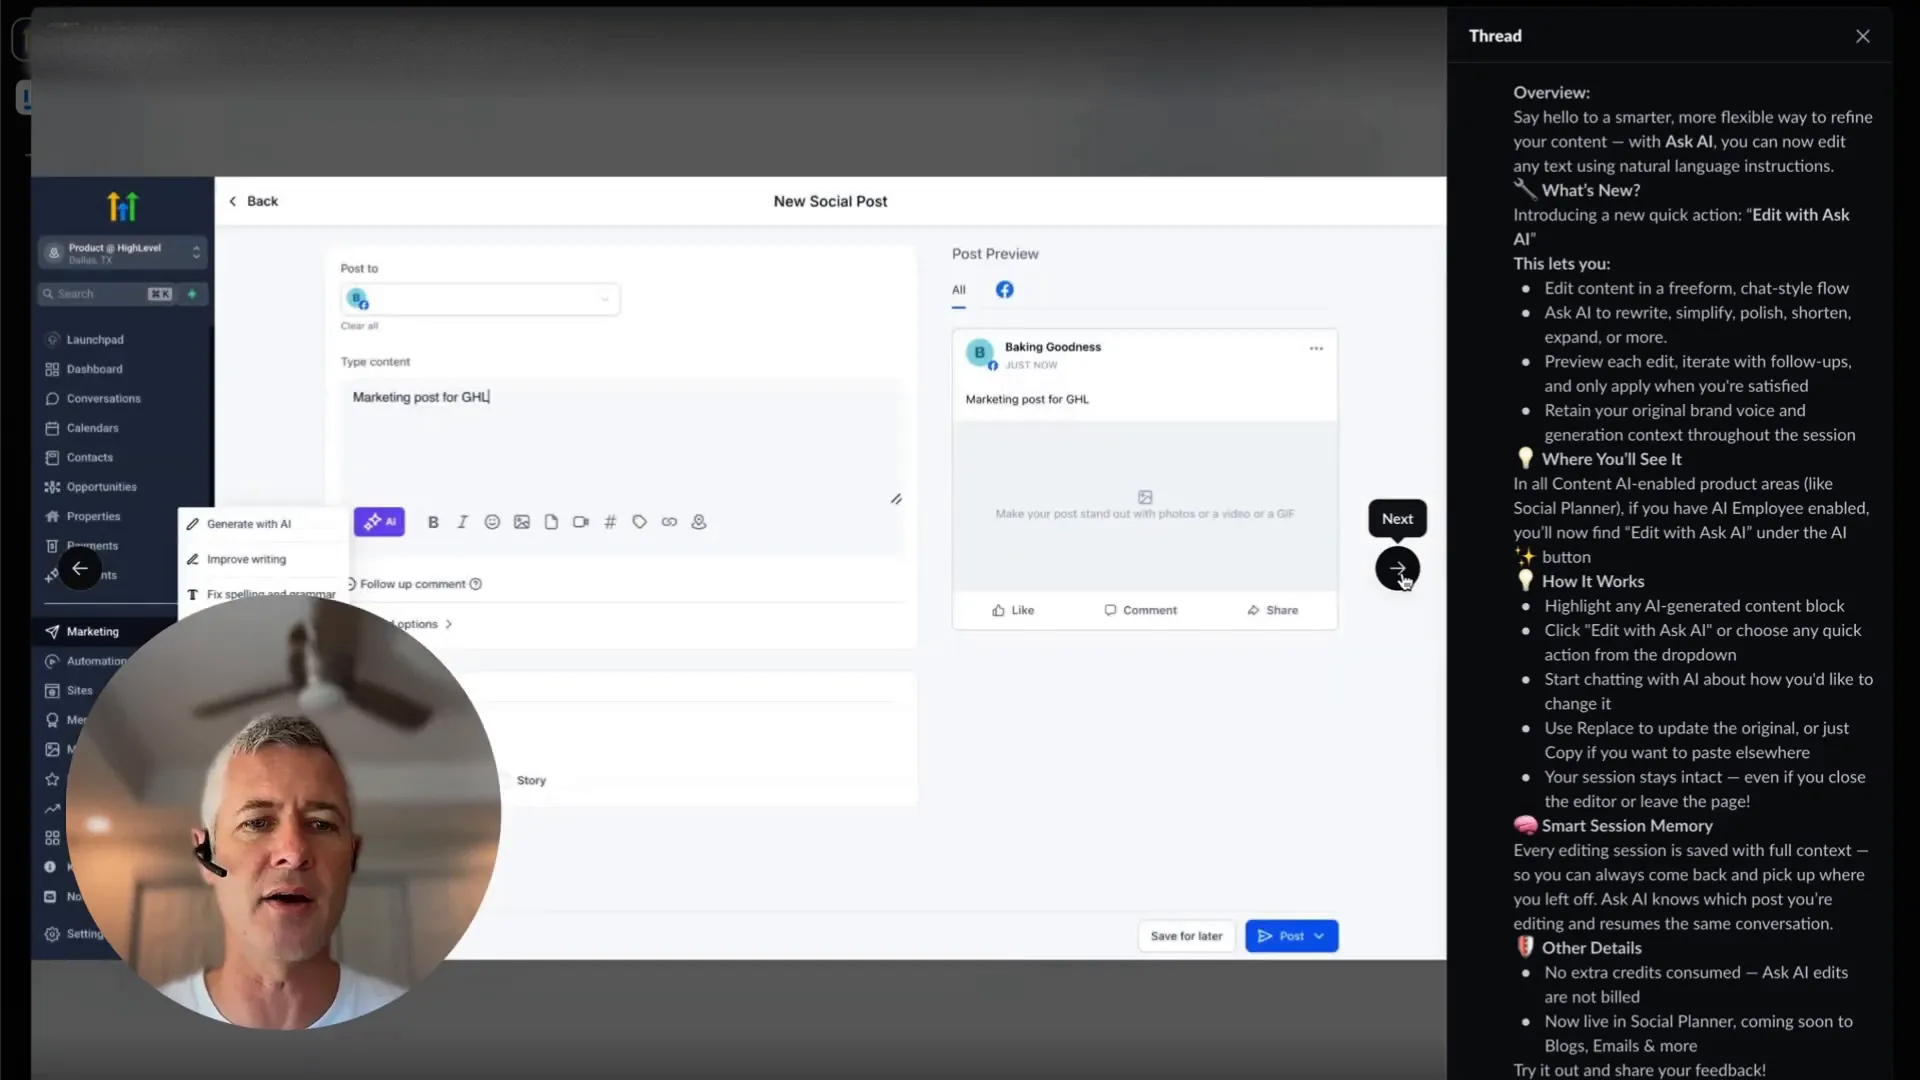Insert a link with chain icon
The height and width of the screenshot is (1080, 1920).
(669, 522)
